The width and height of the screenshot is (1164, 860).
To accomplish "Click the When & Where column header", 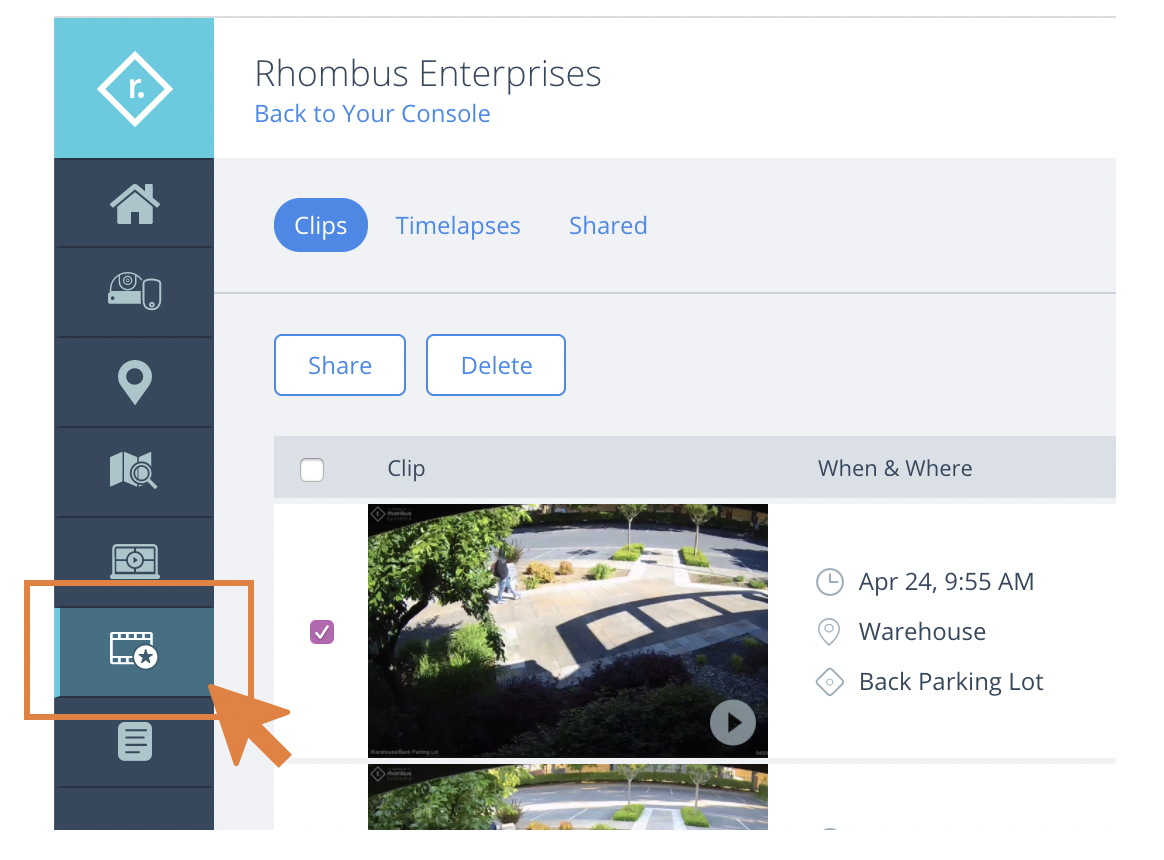I will (x=895, y=469).
